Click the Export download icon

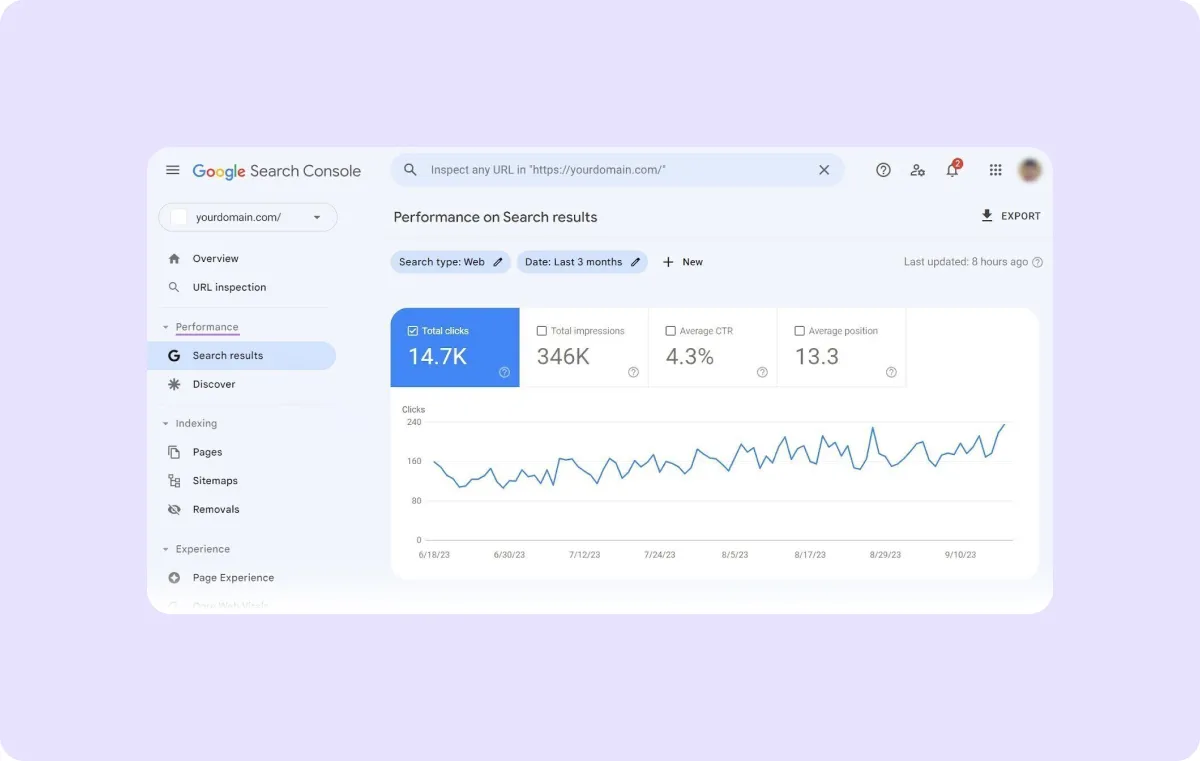tap(987, 216)
